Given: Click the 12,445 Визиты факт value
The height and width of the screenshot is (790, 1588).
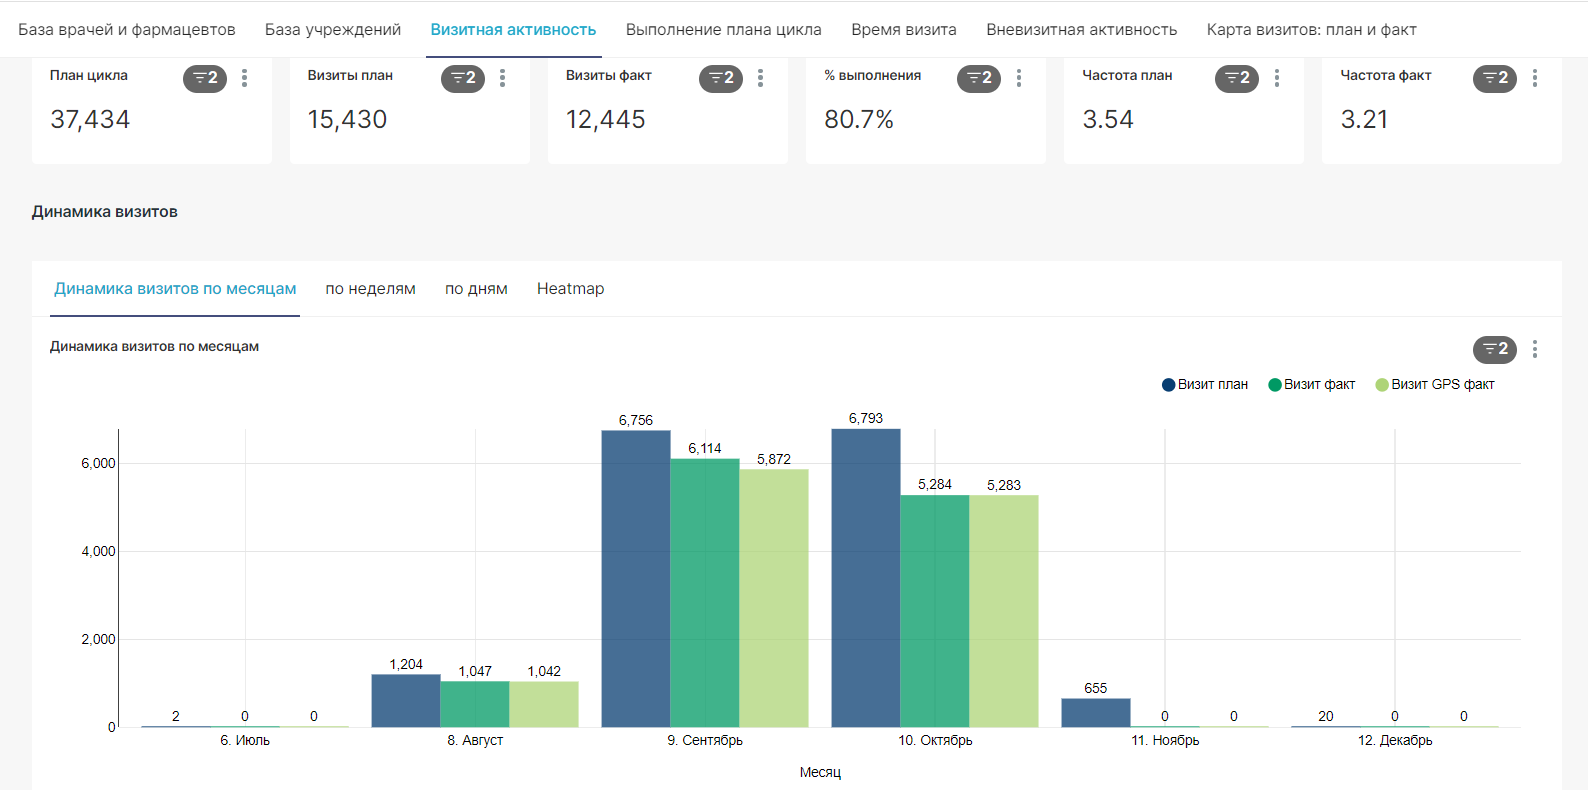Looking at the screenshot, I should [x=606, y=120].
